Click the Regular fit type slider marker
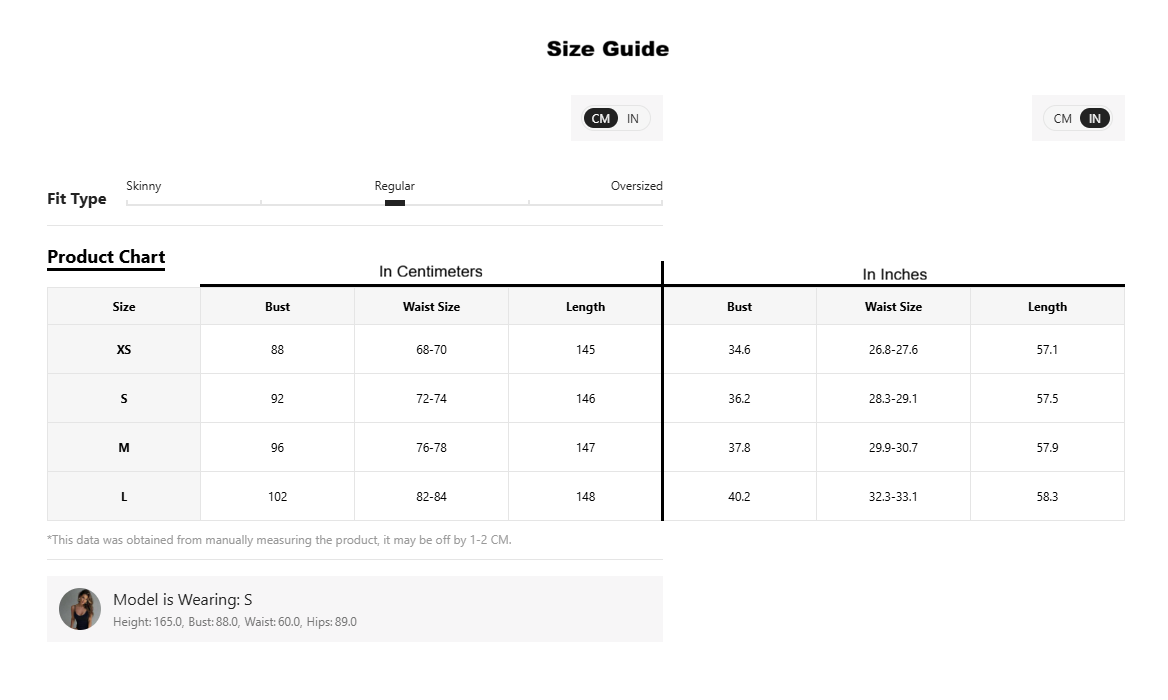1168x700 pixels. tap(395, 203)
